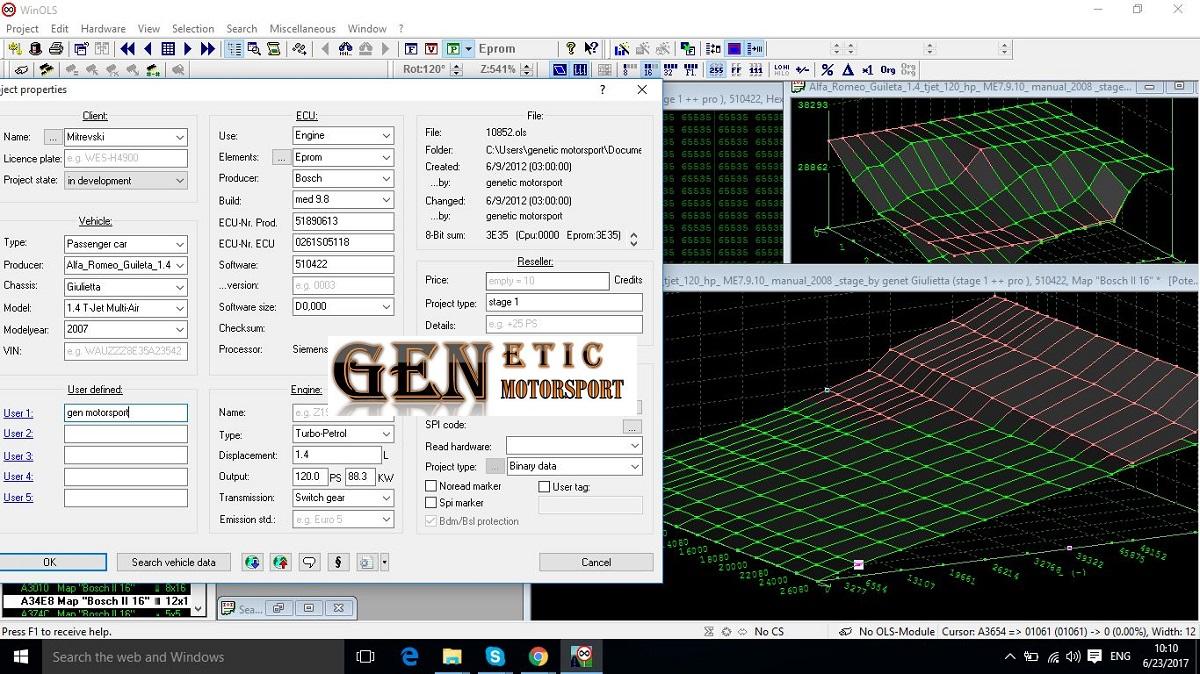Enable the Noread marker checkbox
Image resolution: width=1200 pixels, height=674 pixels.
click(x=432, y=487)
